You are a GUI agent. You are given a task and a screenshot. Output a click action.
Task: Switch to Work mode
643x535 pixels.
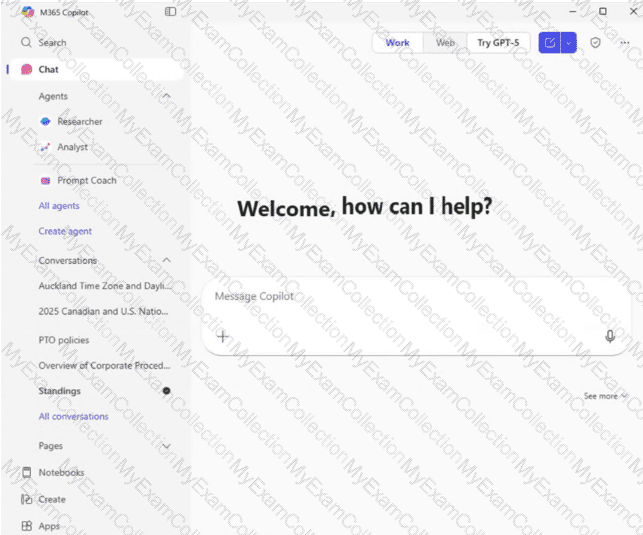pyautogui.click(x=397, y=43)
